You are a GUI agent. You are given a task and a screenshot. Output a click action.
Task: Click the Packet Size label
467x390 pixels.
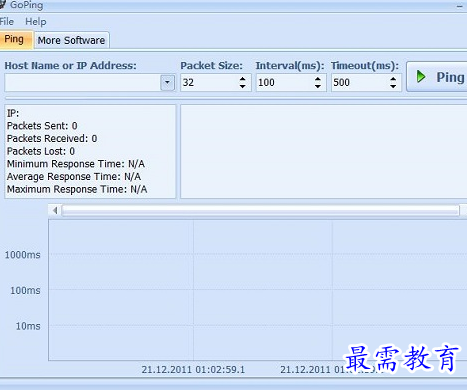coord(212,66)
